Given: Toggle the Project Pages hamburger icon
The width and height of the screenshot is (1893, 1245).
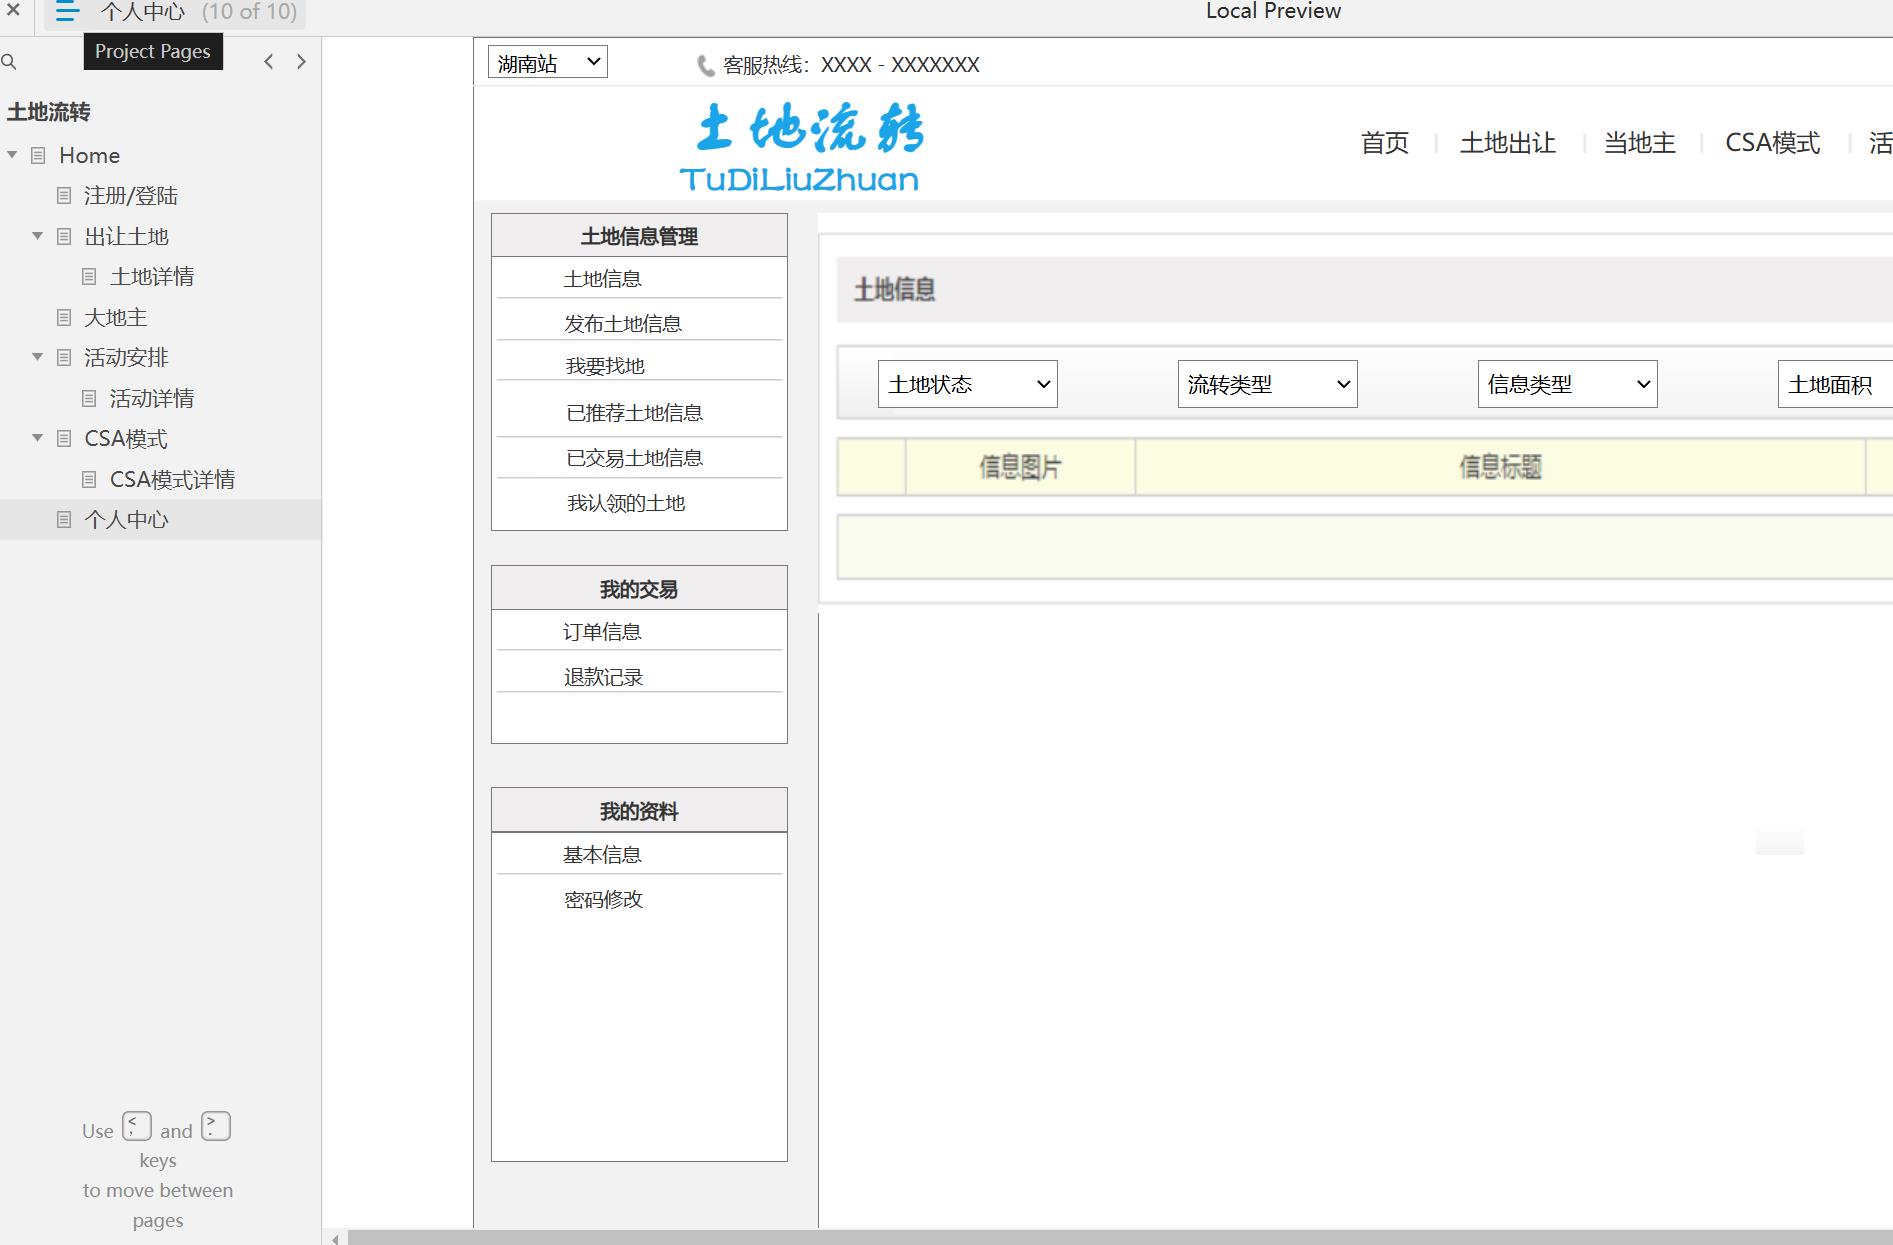Looking at the screenshot, I should (67, 12).
